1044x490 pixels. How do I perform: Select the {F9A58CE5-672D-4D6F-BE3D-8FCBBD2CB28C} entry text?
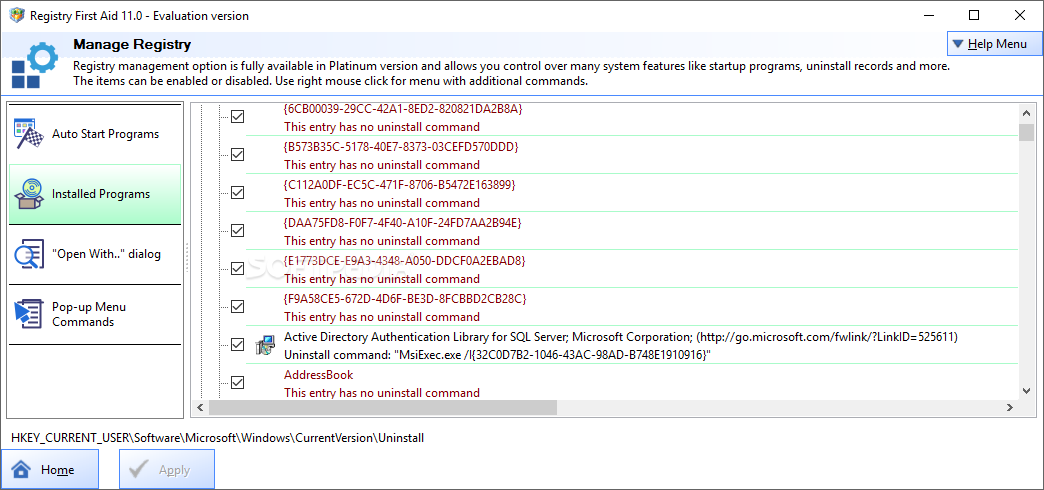coord(405,298)
